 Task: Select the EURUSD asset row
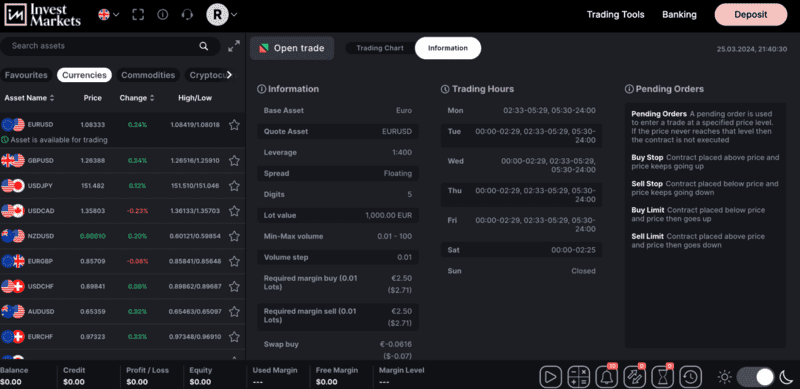pyautogui.click(x=122, y=130)
